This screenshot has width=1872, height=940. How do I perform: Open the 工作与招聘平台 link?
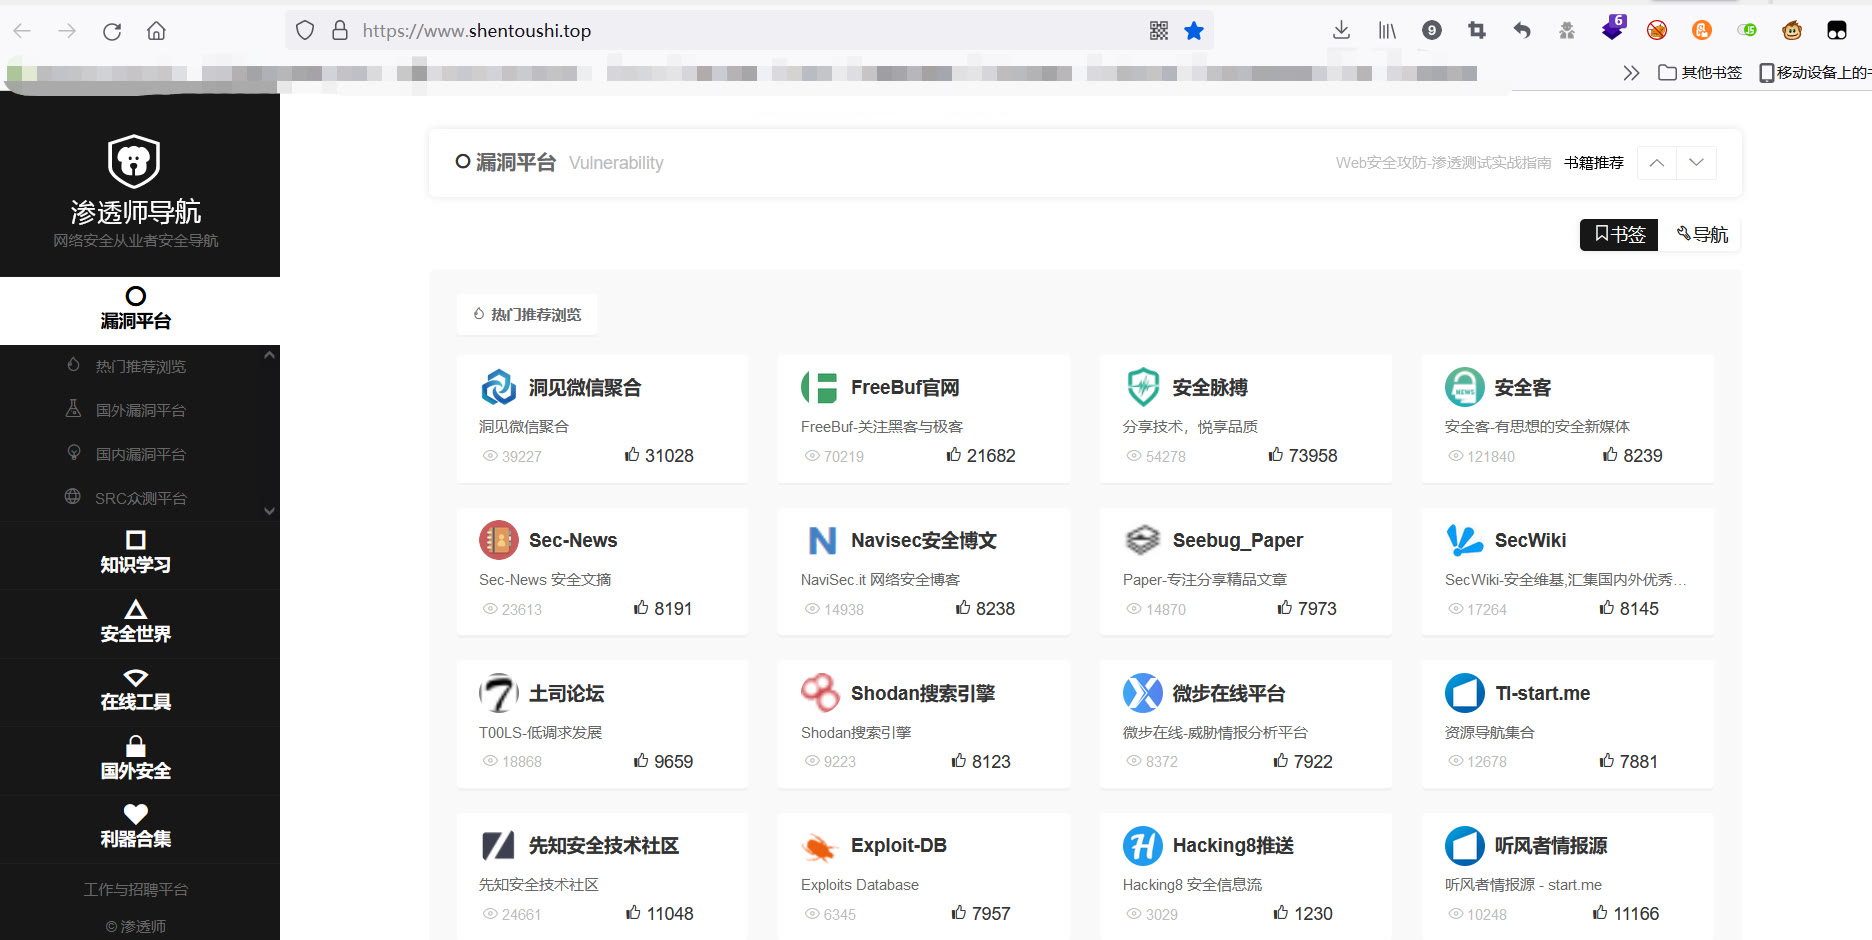[136, 890]
